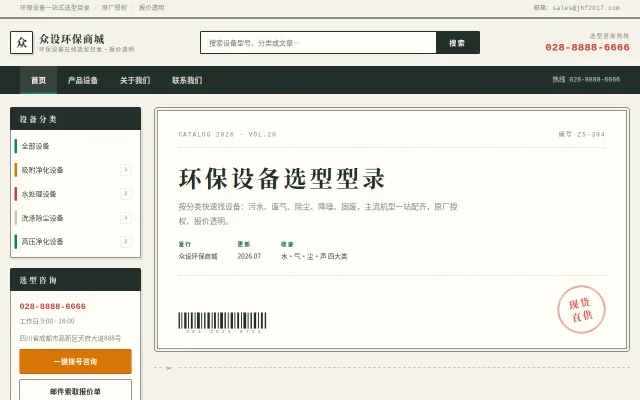The width and height of the screenshot is (640, 400).
Task: Click the CATALOG 2026 · VOL.20 label
Action: point(227,134)
